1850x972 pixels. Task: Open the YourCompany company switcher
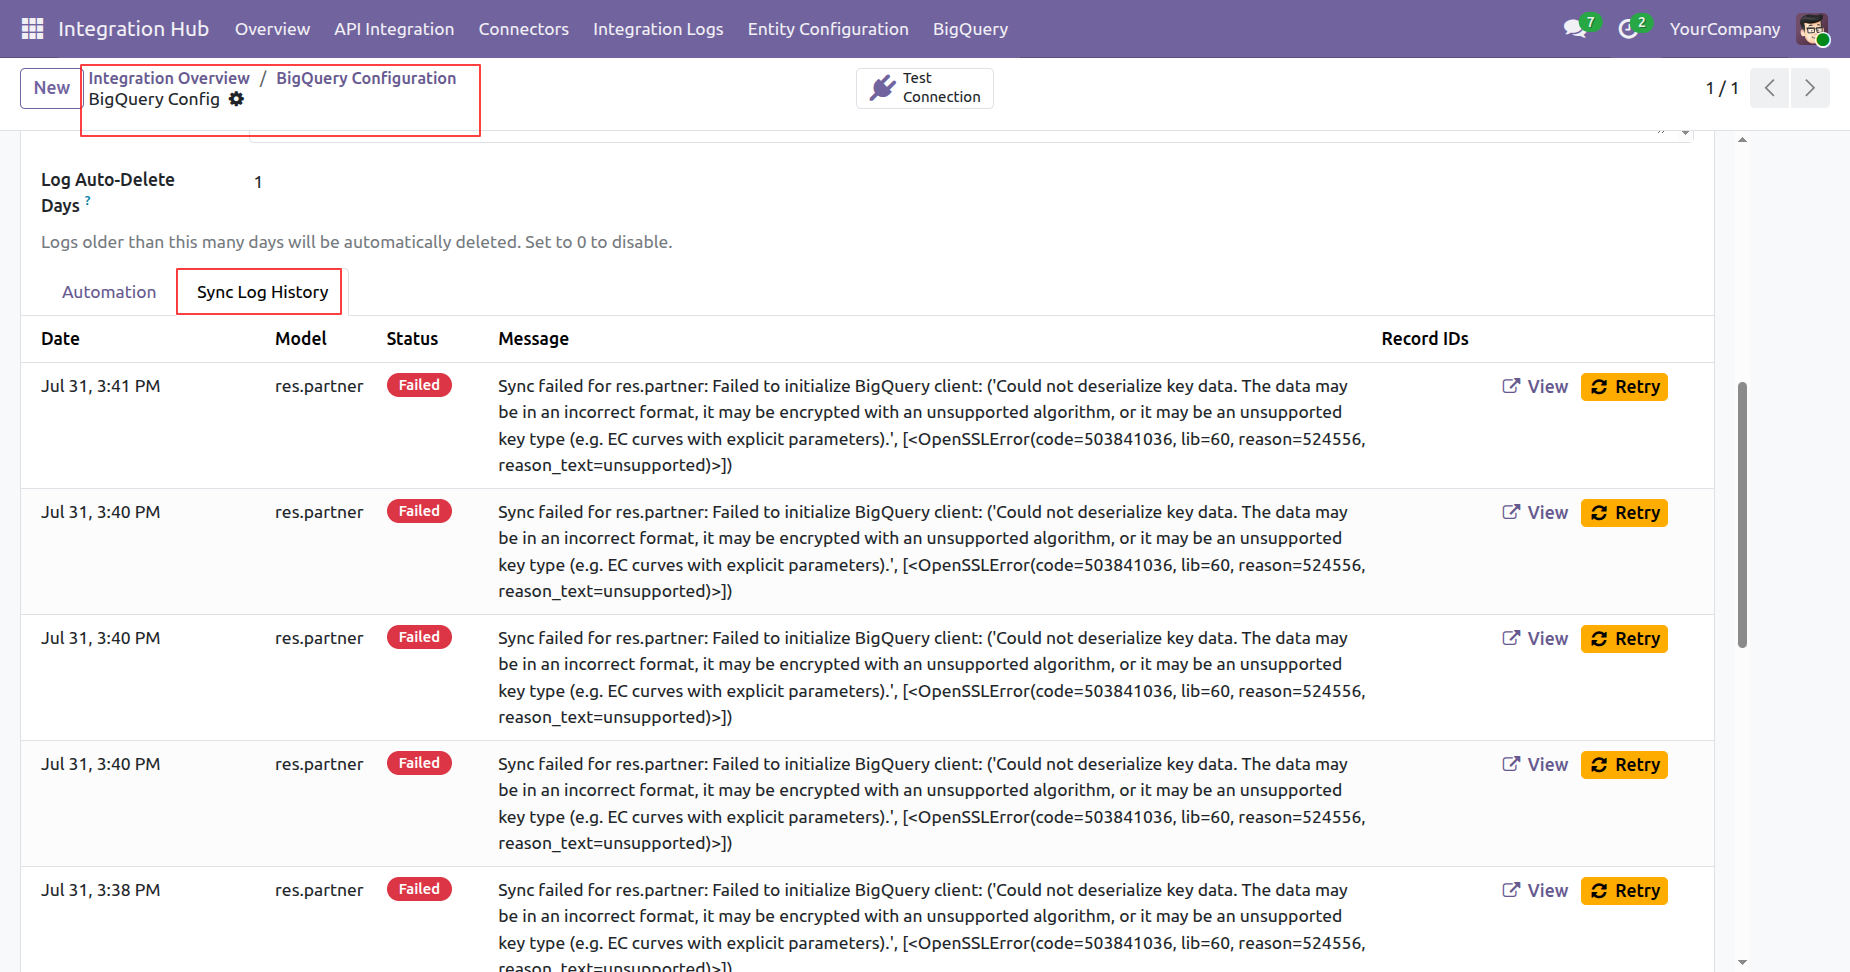[x=1725, y=29]
